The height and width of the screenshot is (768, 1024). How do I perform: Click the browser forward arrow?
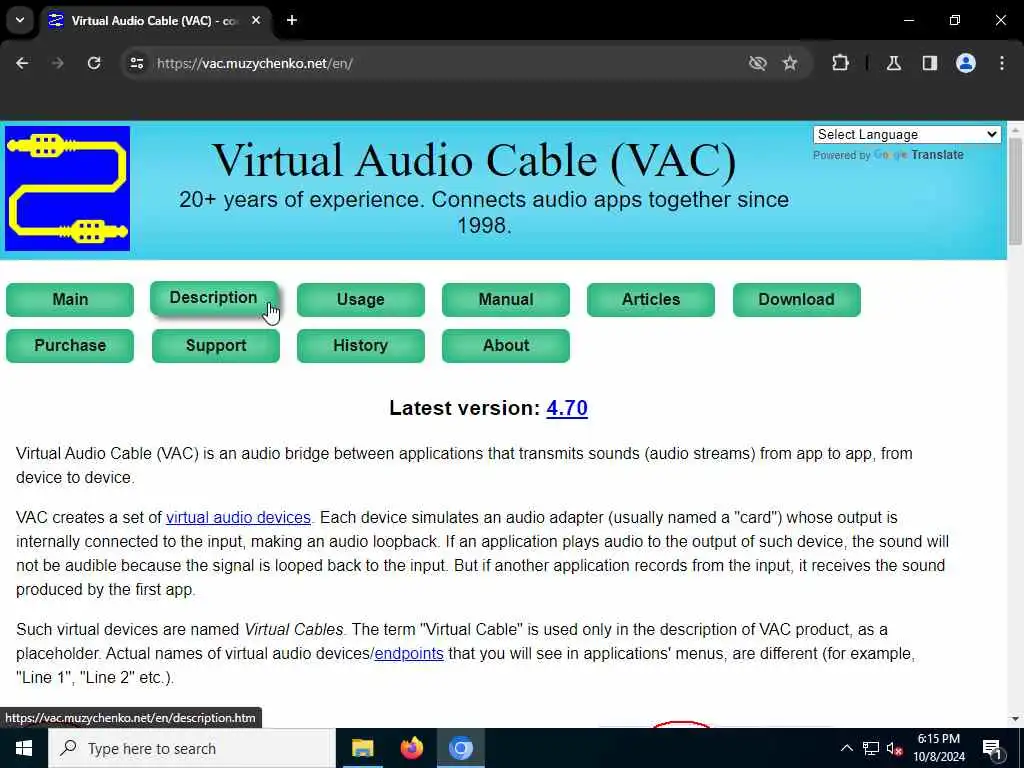[57, 63]
